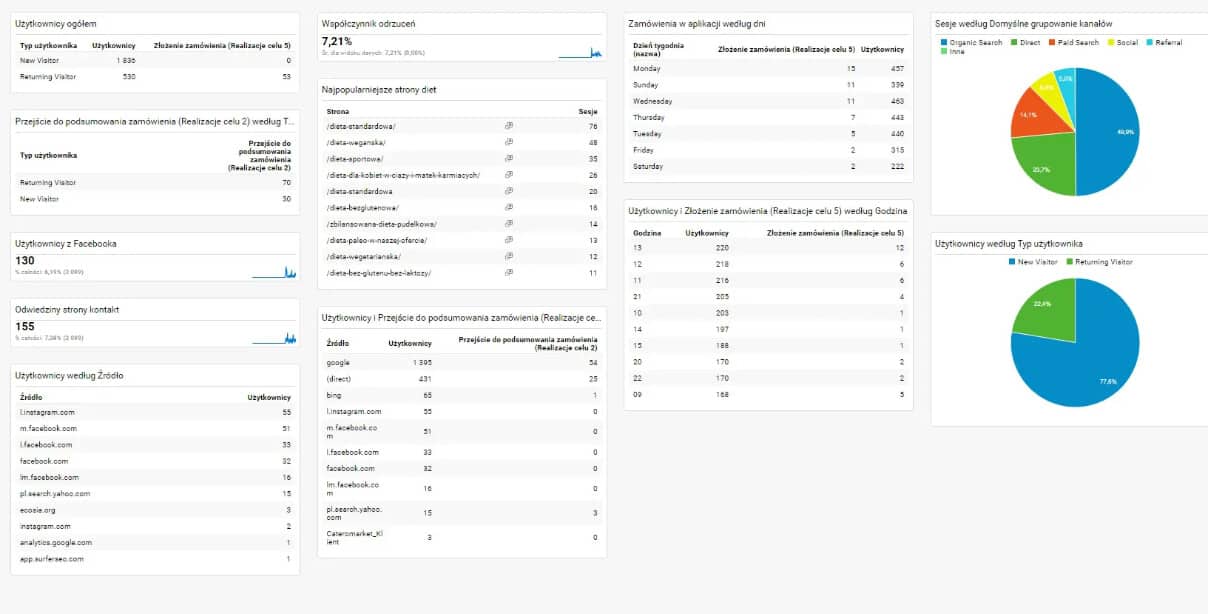Open external link icon for /dieta-weganska/
This screenshot has height=614, width=1208.
[x=509, y=142]
